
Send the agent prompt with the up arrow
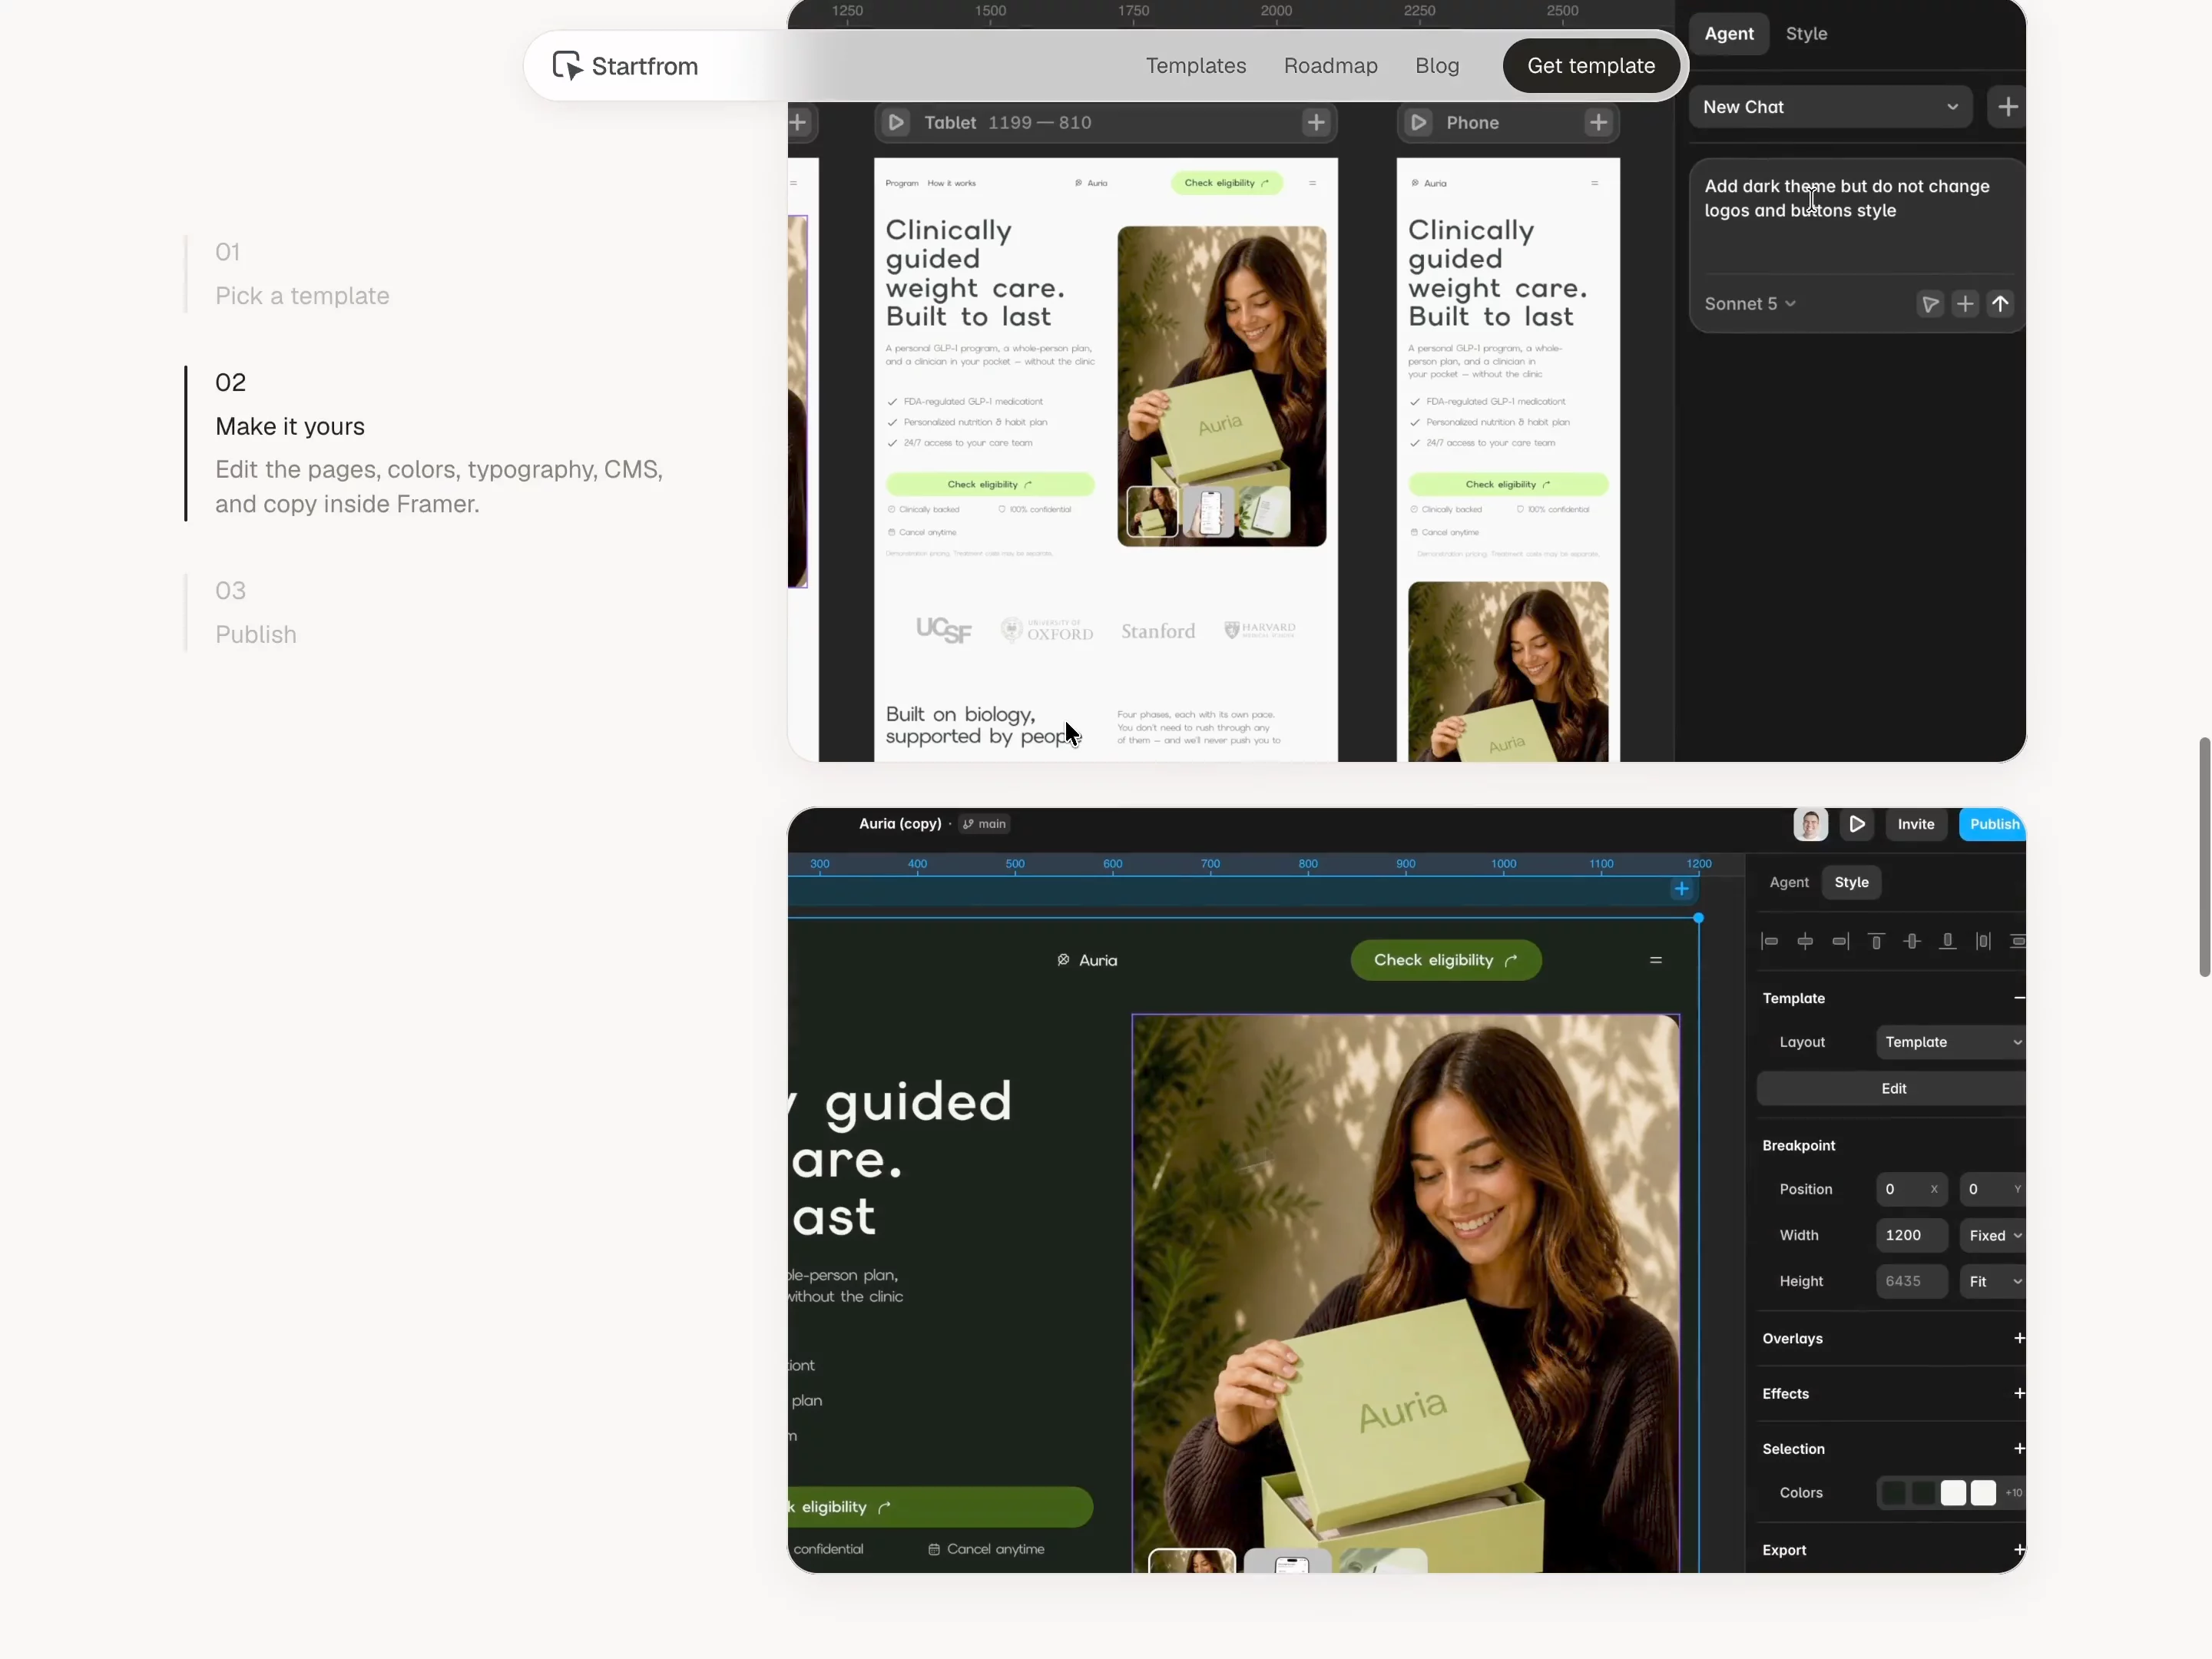(x=2000, y=304)
